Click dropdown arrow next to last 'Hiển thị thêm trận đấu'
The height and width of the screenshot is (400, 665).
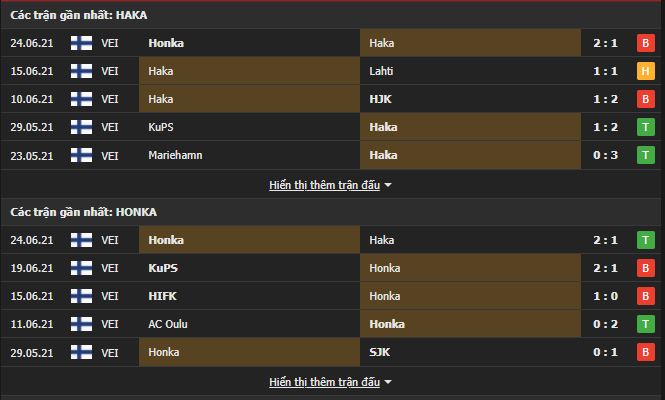[388, 382]
